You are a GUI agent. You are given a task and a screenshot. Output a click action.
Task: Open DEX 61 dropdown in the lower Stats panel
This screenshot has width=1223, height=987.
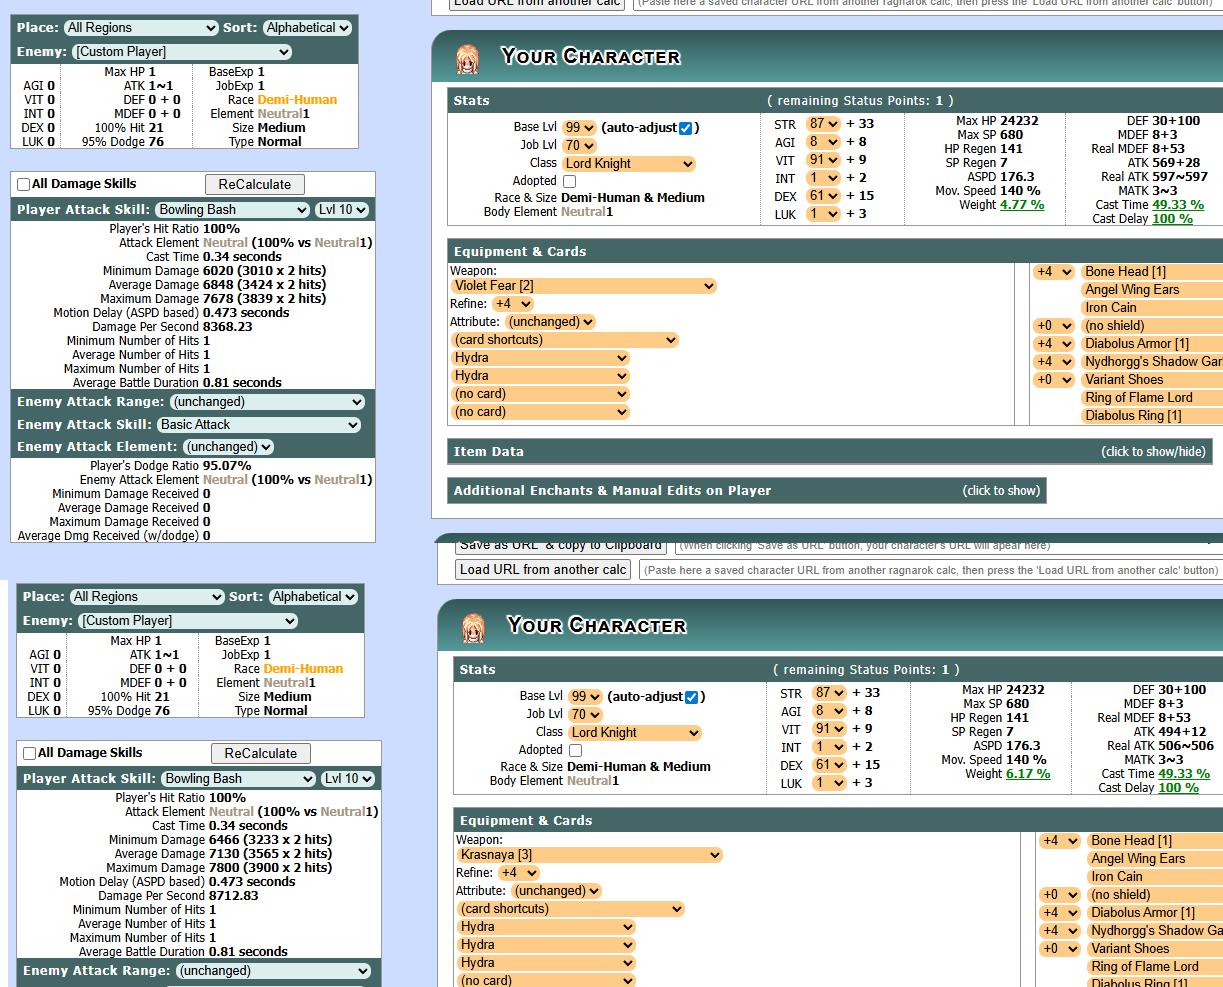pos(829,765)
